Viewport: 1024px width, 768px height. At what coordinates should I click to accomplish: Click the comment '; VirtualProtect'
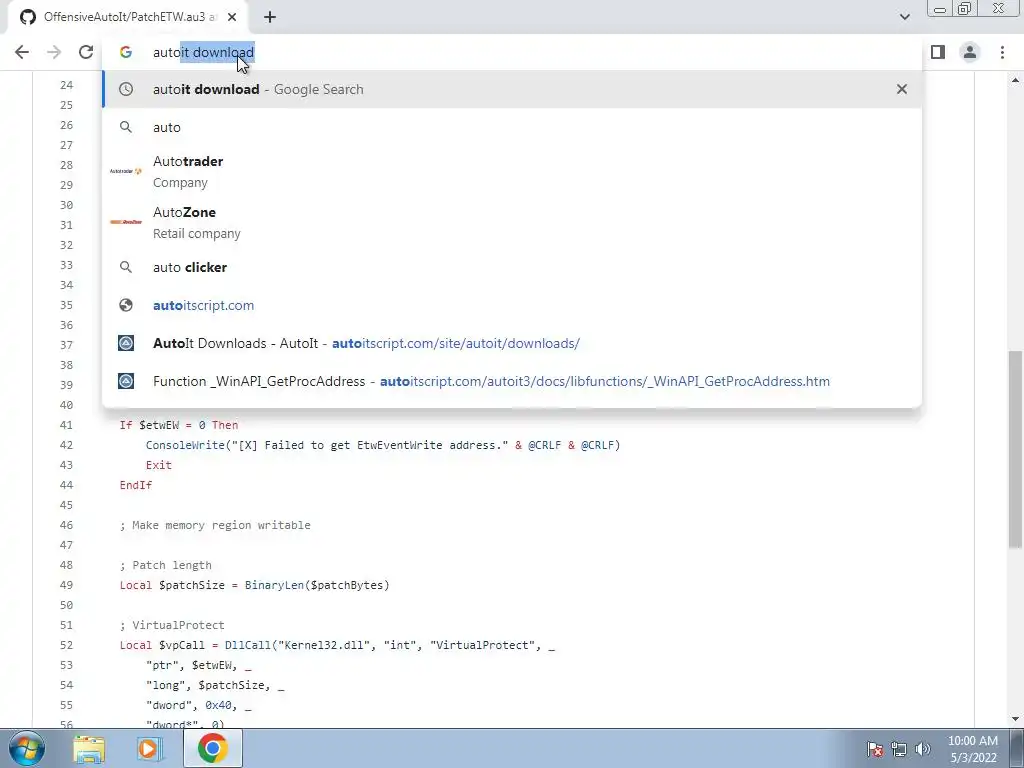[172, 625]
